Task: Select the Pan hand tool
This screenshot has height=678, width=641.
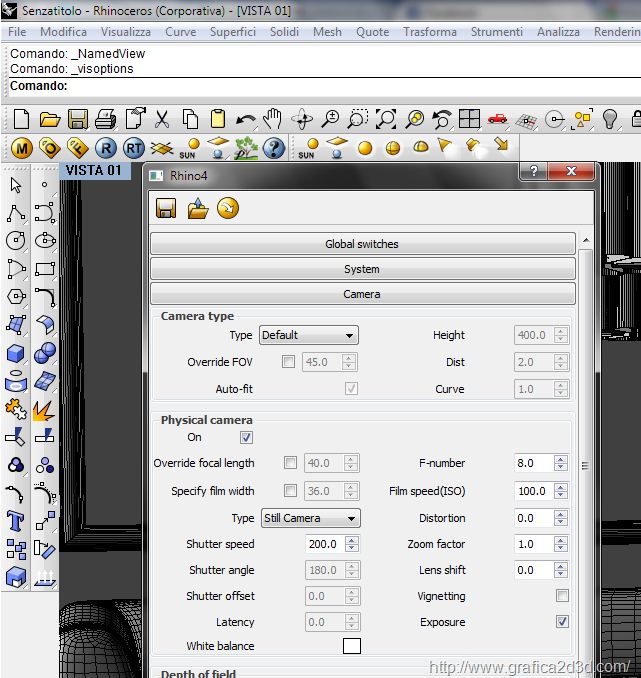Action: point(272,118)
